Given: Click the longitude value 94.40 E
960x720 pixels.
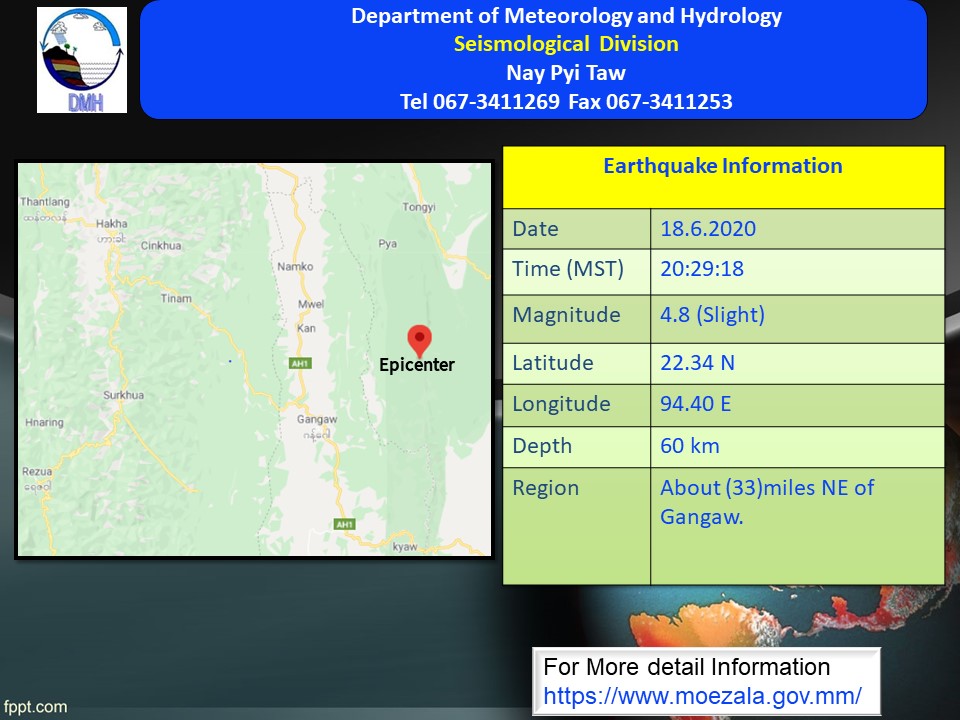Looking at the screenshot, I should [698, 404].
